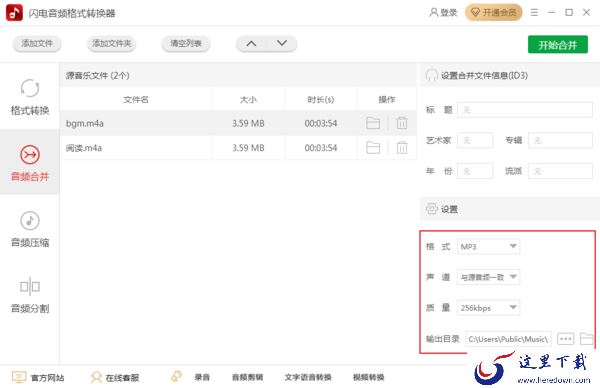Switch to 音频压缩 sidebar tab
Viewport: 600px width, 388px height.
coord(30,229)
